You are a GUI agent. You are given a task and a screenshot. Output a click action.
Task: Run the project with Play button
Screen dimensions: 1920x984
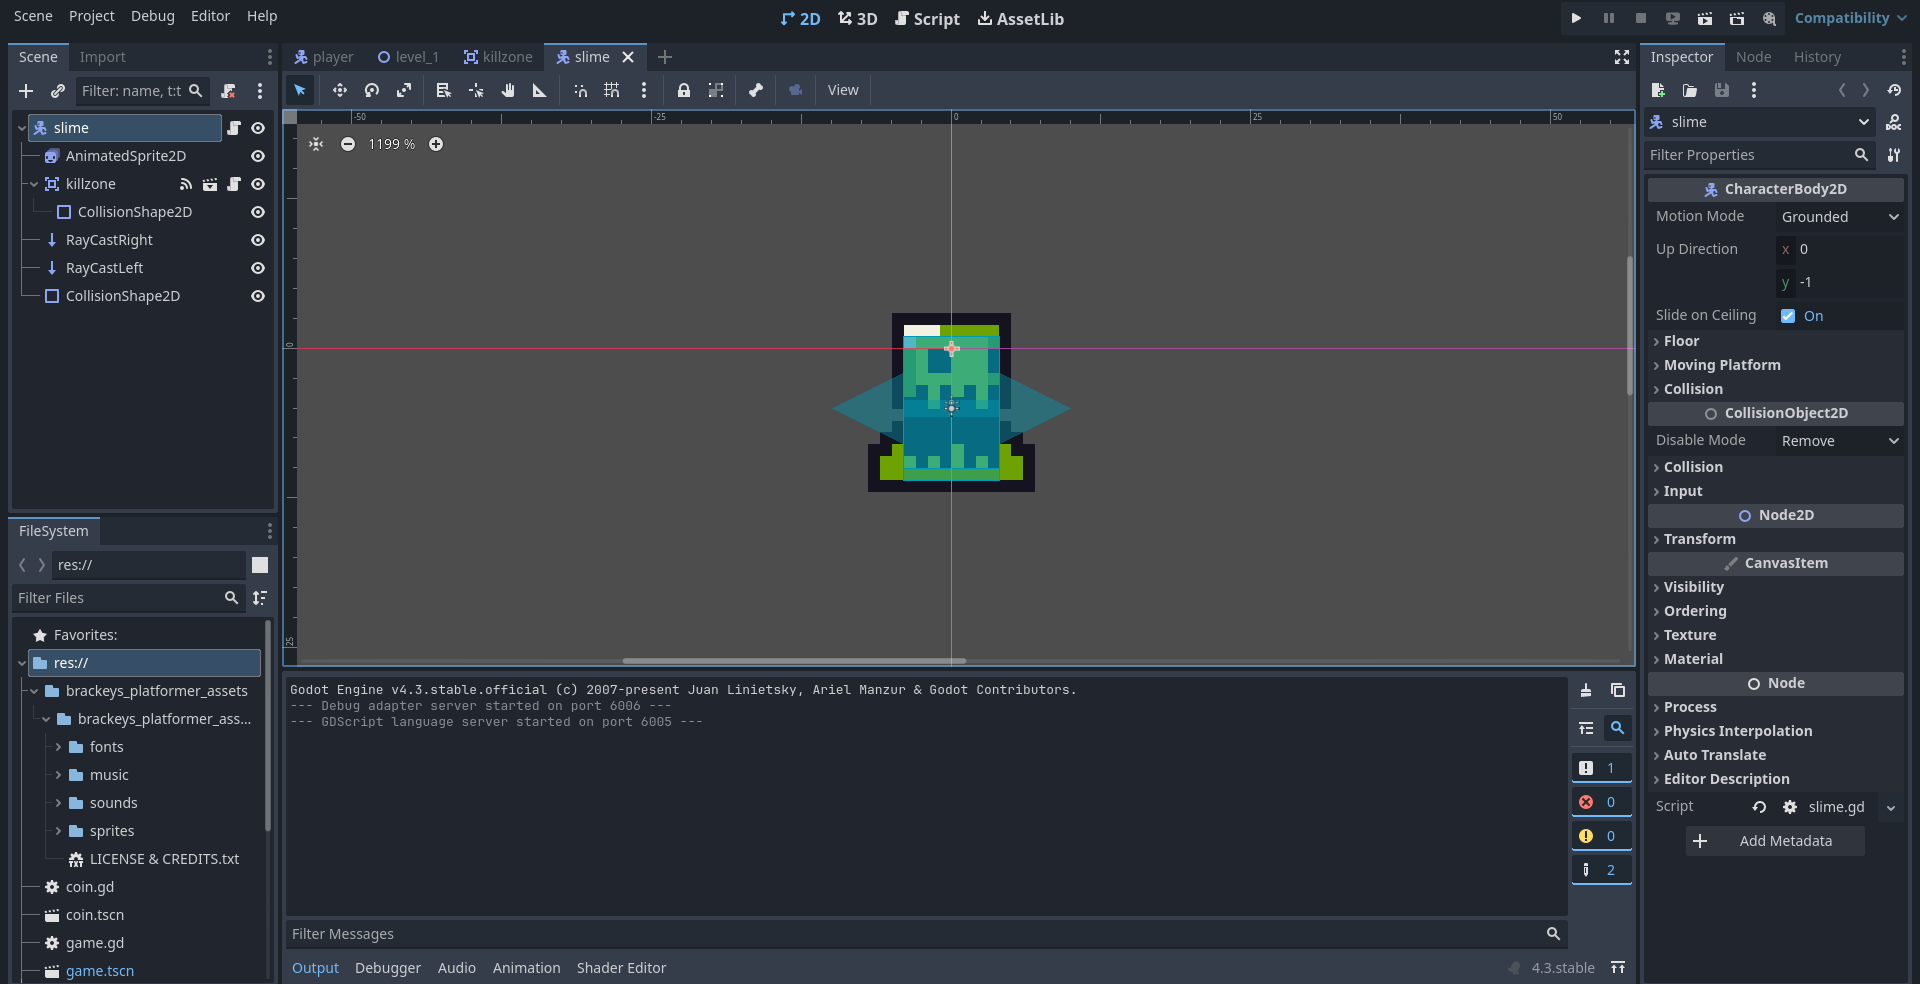tap(1576, 18)
